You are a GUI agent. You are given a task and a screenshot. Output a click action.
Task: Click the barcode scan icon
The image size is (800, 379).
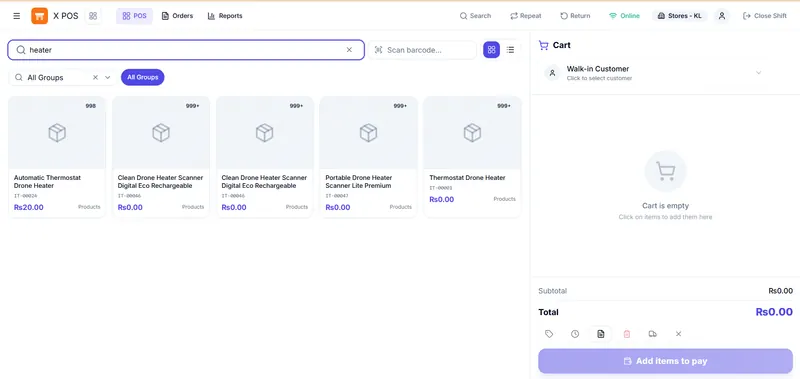(x=378, y=50)
